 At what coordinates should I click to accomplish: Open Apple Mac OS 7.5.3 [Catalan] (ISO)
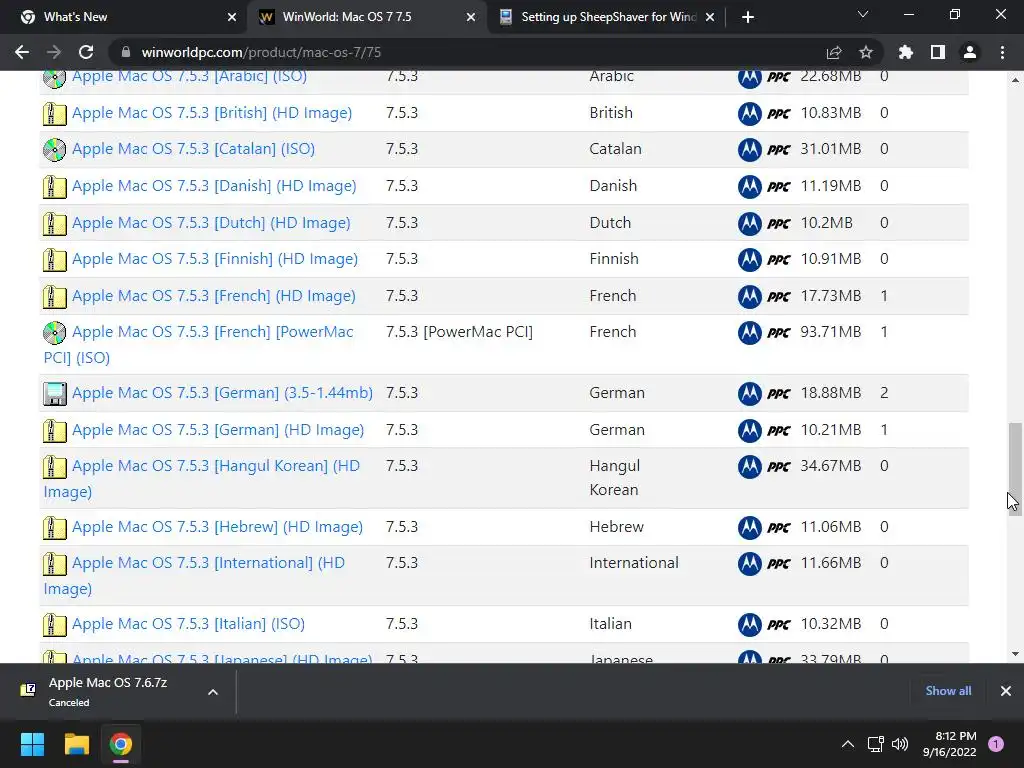193,149
